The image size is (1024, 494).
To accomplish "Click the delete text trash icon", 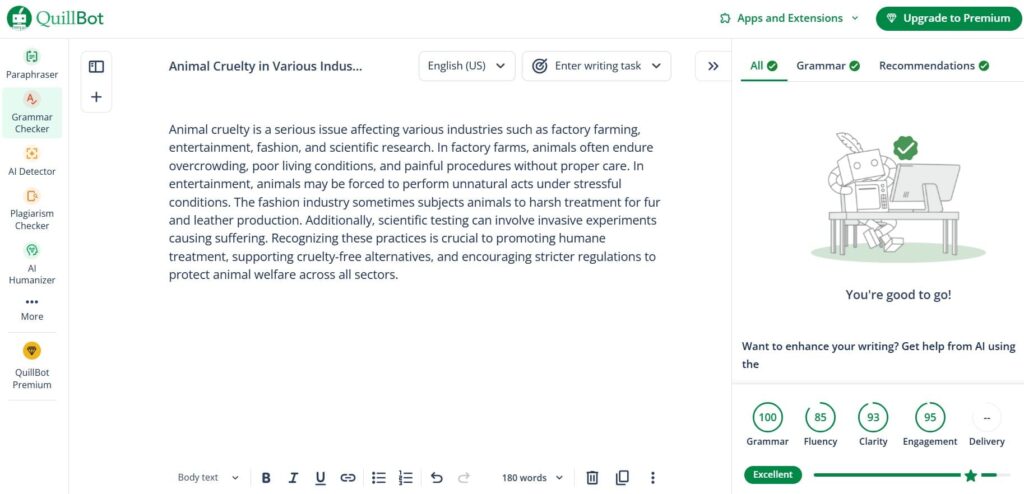I will 592,478.
